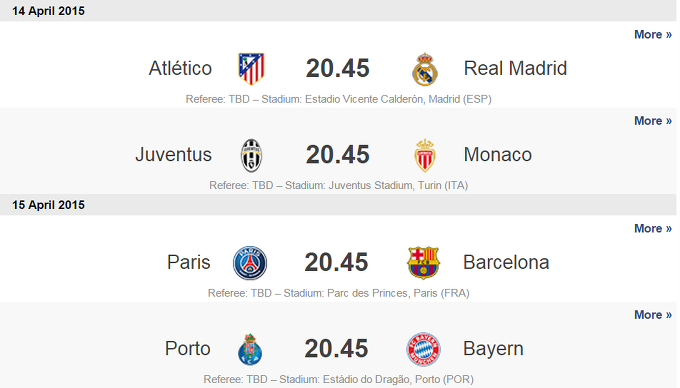Open the FC Barcelona crest

(x=423, y=263)
